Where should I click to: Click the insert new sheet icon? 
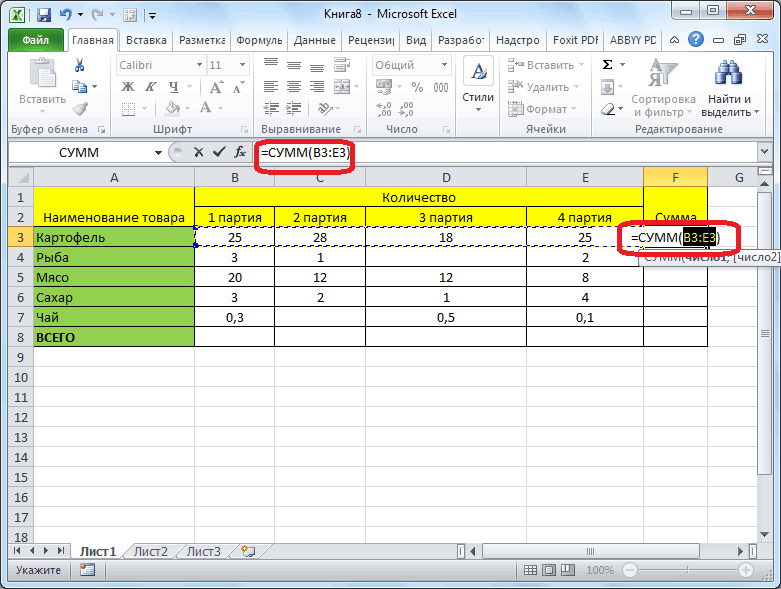coord(248,551)
